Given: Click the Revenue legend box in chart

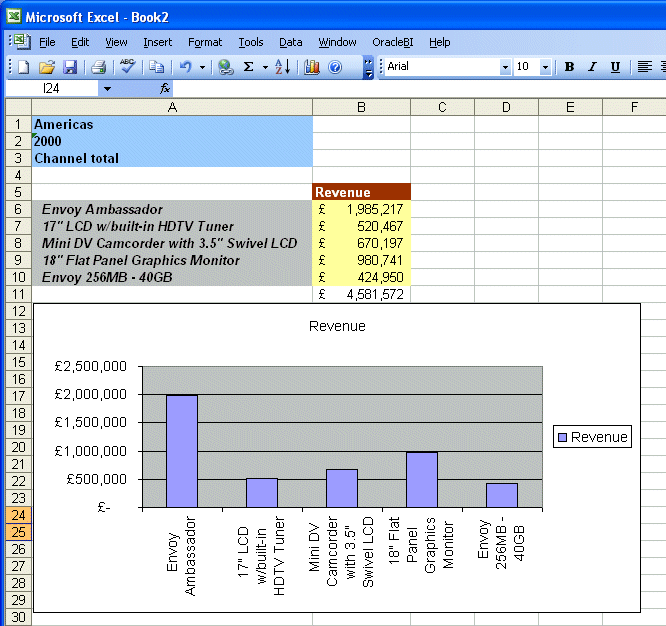Looking at the screenshot, I should (x=592, y=437).
